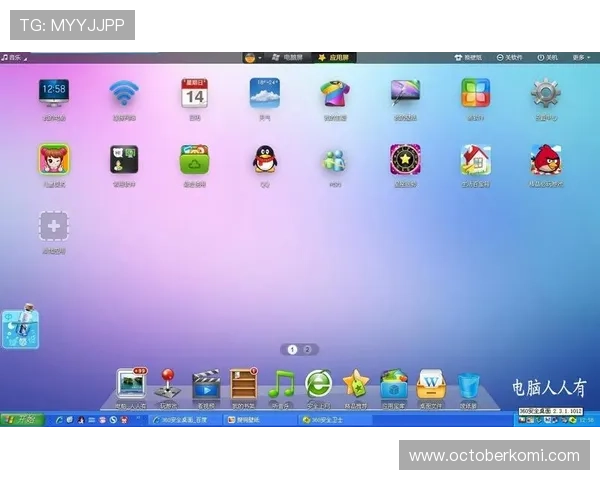The image size is (600, 480).
Task: Open the user avatar dropdown in top bar
Action: click(x=253, y=58)
